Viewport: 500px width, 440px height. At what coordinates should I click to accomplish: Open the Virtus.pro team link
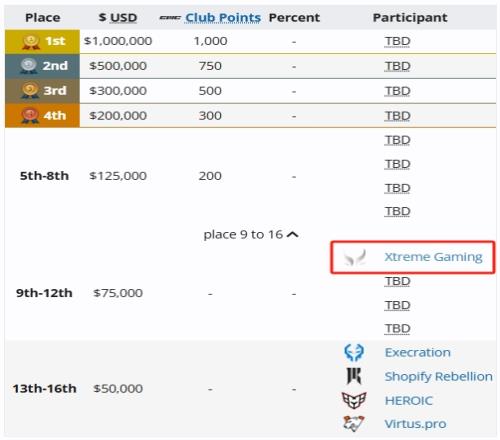tap(415, 424)
